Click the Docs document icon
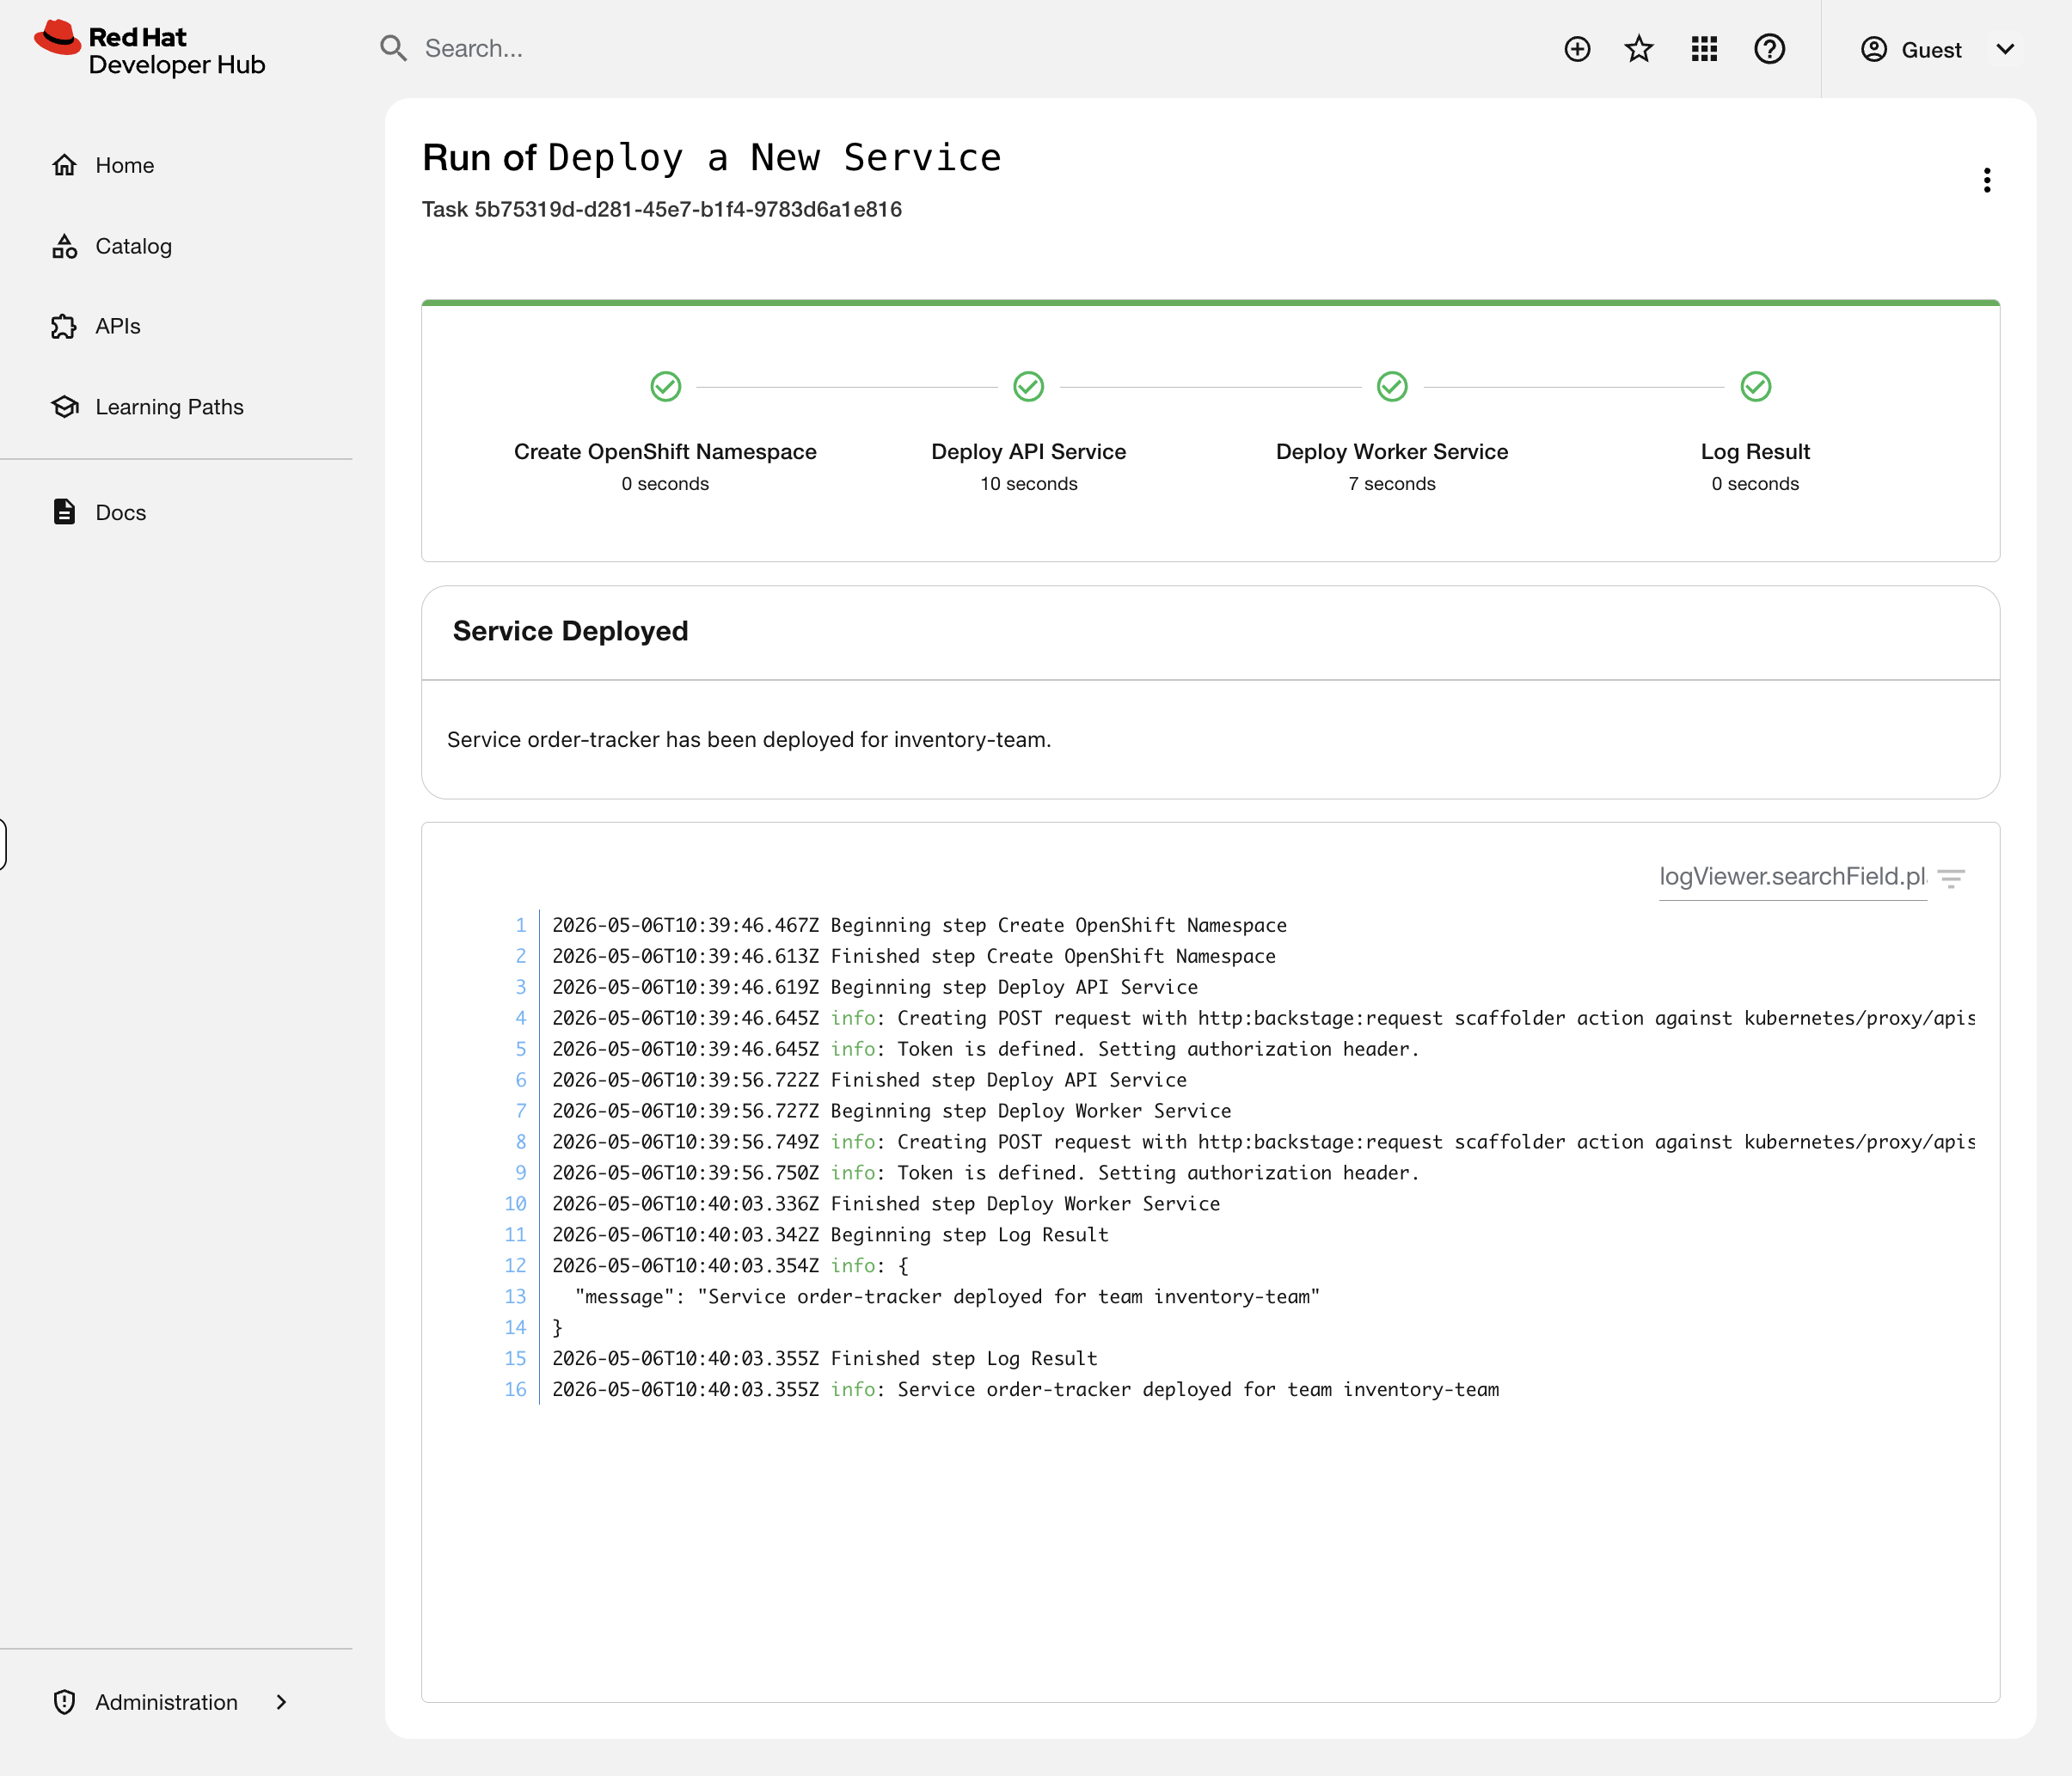The height and width of the screenshot is (1776, 2072). [64, 512]
